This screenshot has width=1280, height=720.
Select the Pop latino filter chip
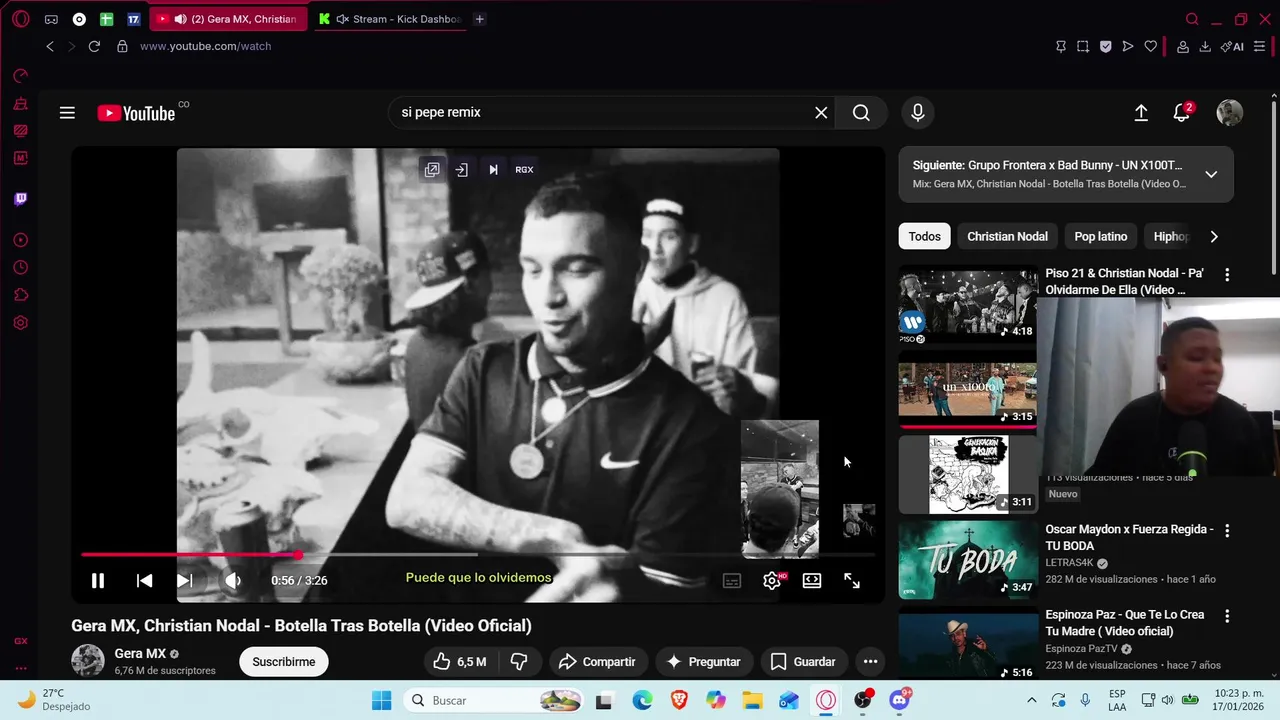pos(1100,237)
